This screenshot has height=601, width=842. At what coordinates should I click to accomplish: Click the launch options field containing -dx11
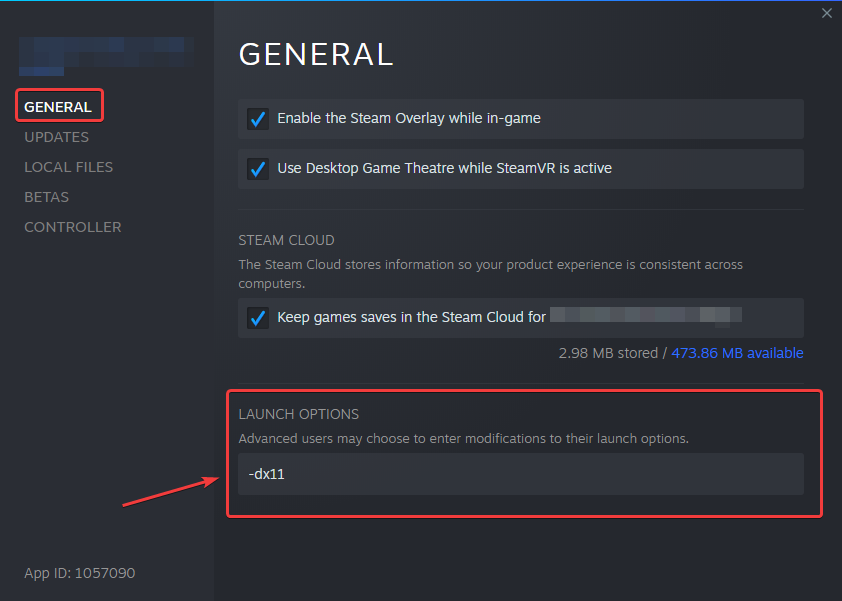pos(520,474)
